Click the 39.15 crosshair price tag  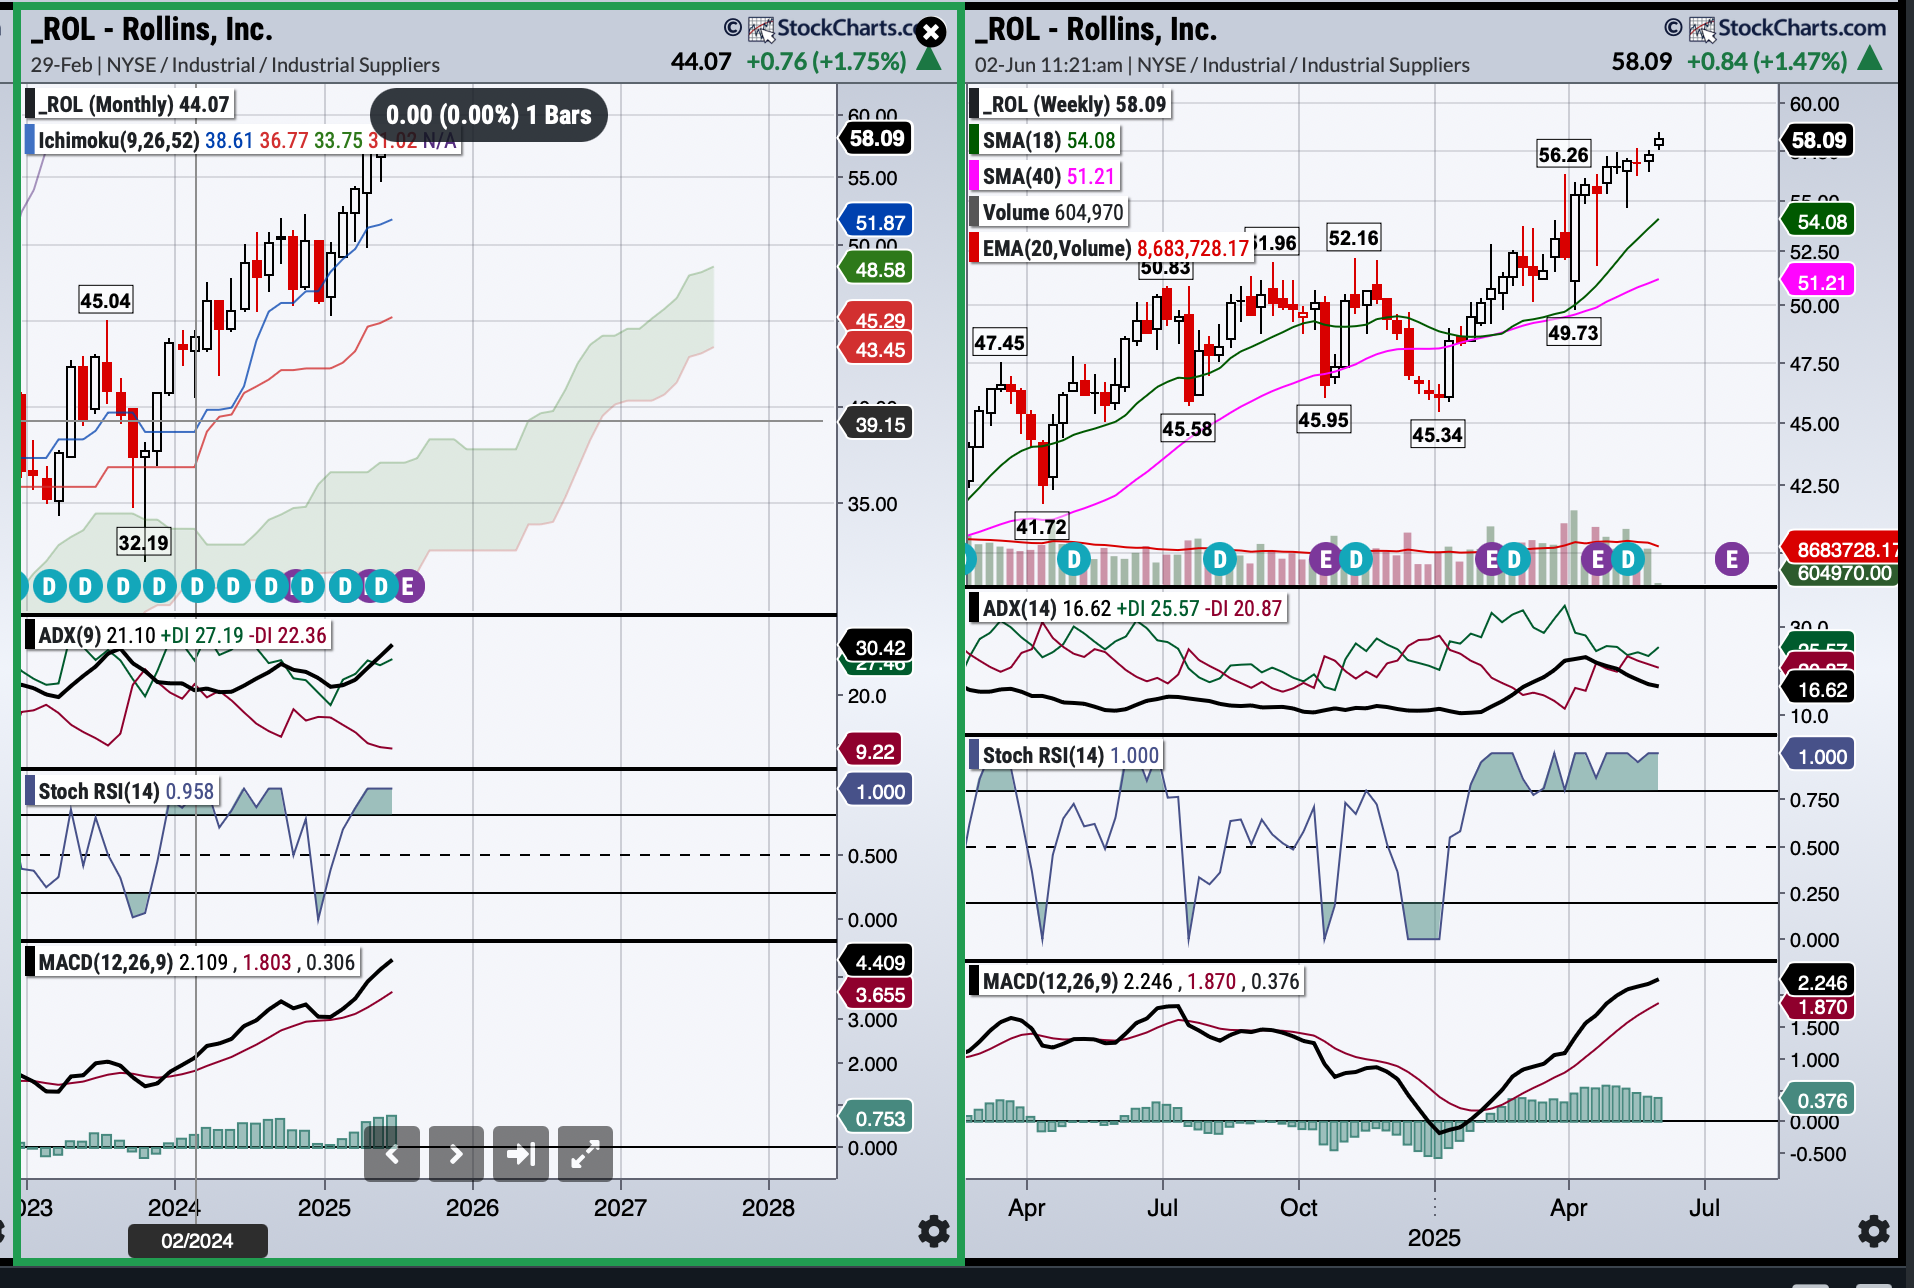877,424
